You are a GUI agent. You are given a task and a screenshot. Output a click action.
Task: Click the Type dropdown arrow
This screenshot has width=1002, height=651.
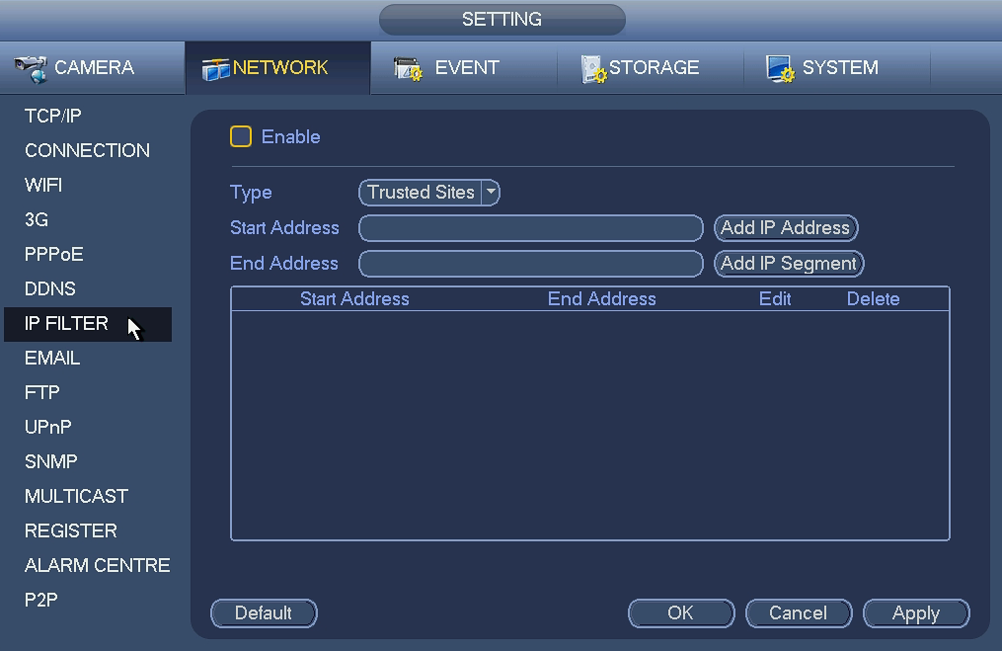click(x=490, y=192)
